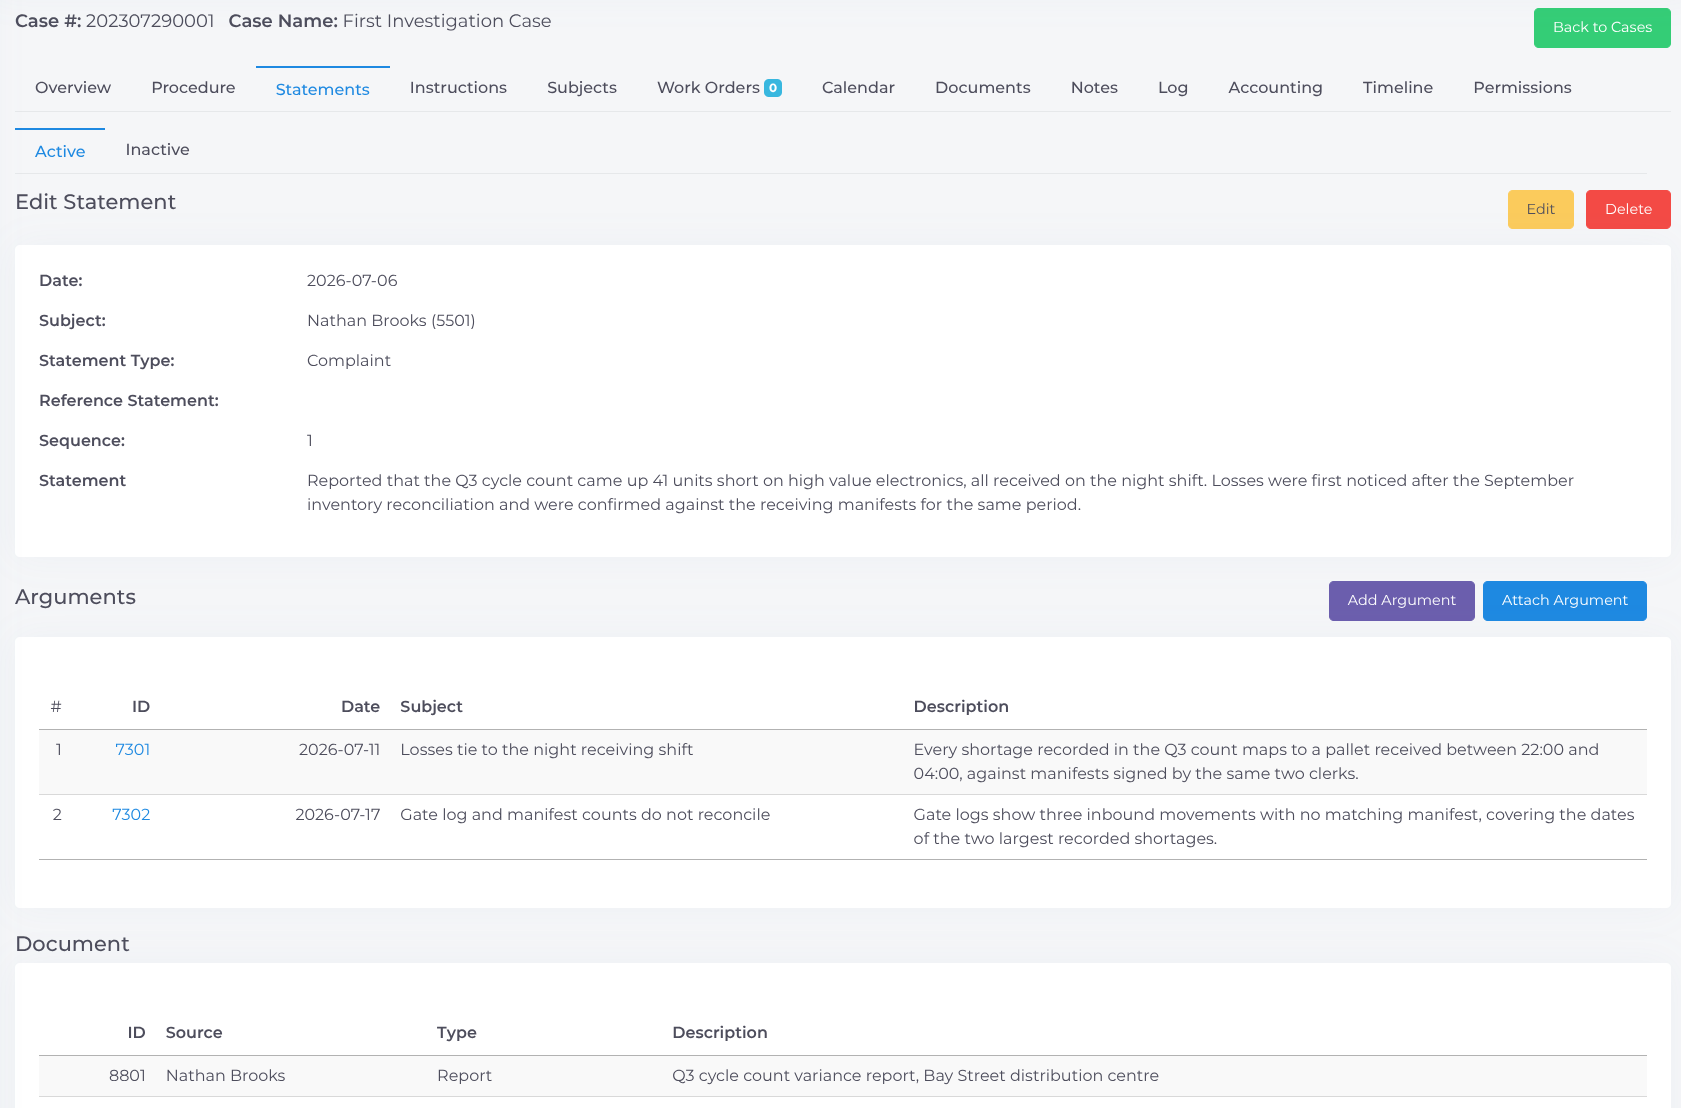The width and height of the screenshot is (1681, 1108).
Task: Switch to the Inactive sub-tab
Action: (157, 150)
